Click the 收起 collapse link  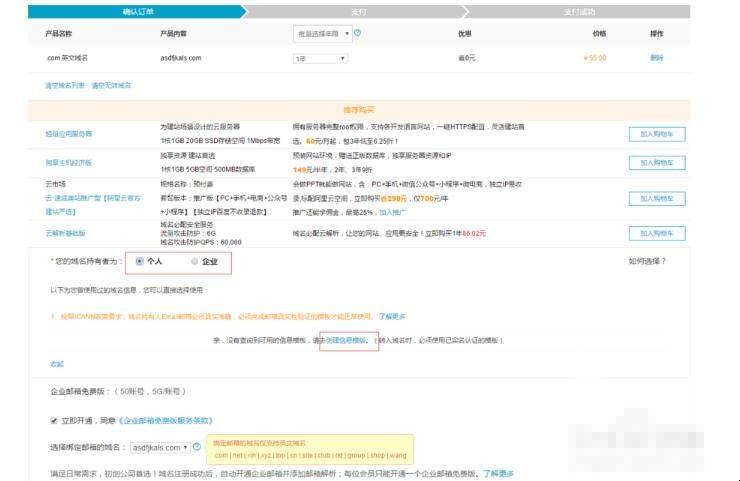(57, 364)
